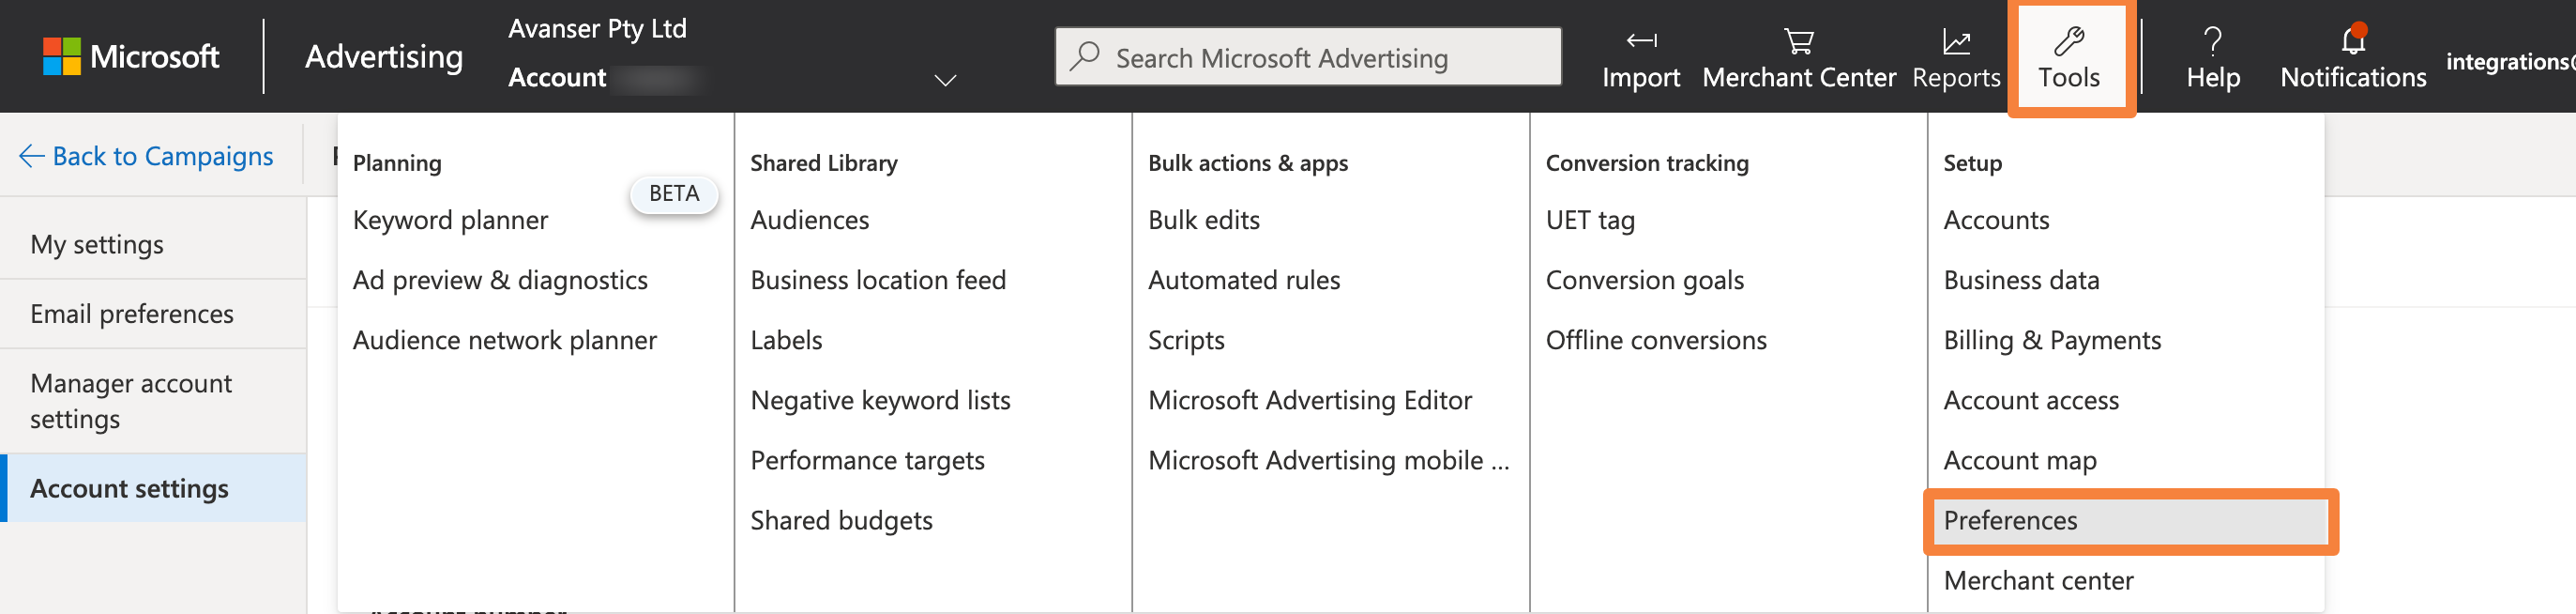This screenshot has height=614, width=2576.
Task: Open Merchant Center cart icon
Action: (x=1798, y=41)
